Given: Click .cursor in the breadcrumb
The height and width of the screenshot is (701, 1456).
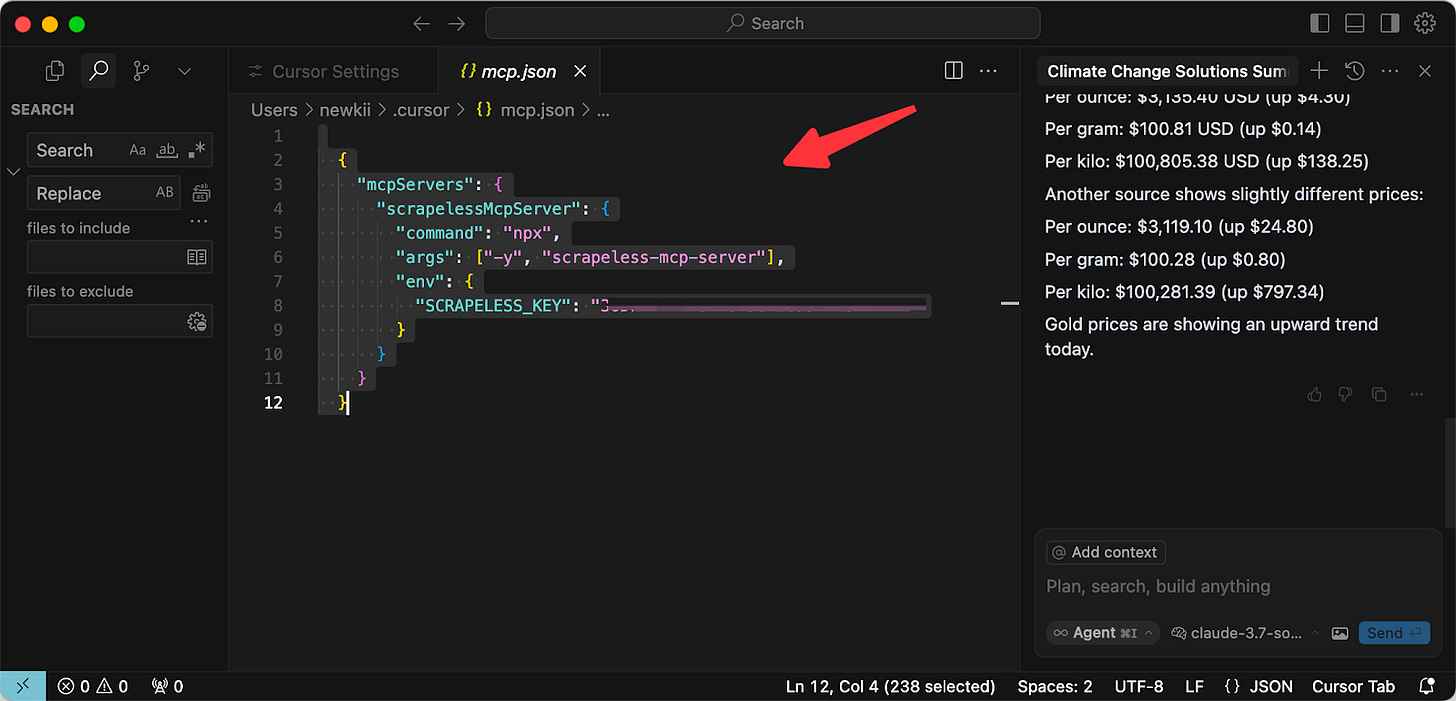Looking at the screenshot, I should click(421, 110).
